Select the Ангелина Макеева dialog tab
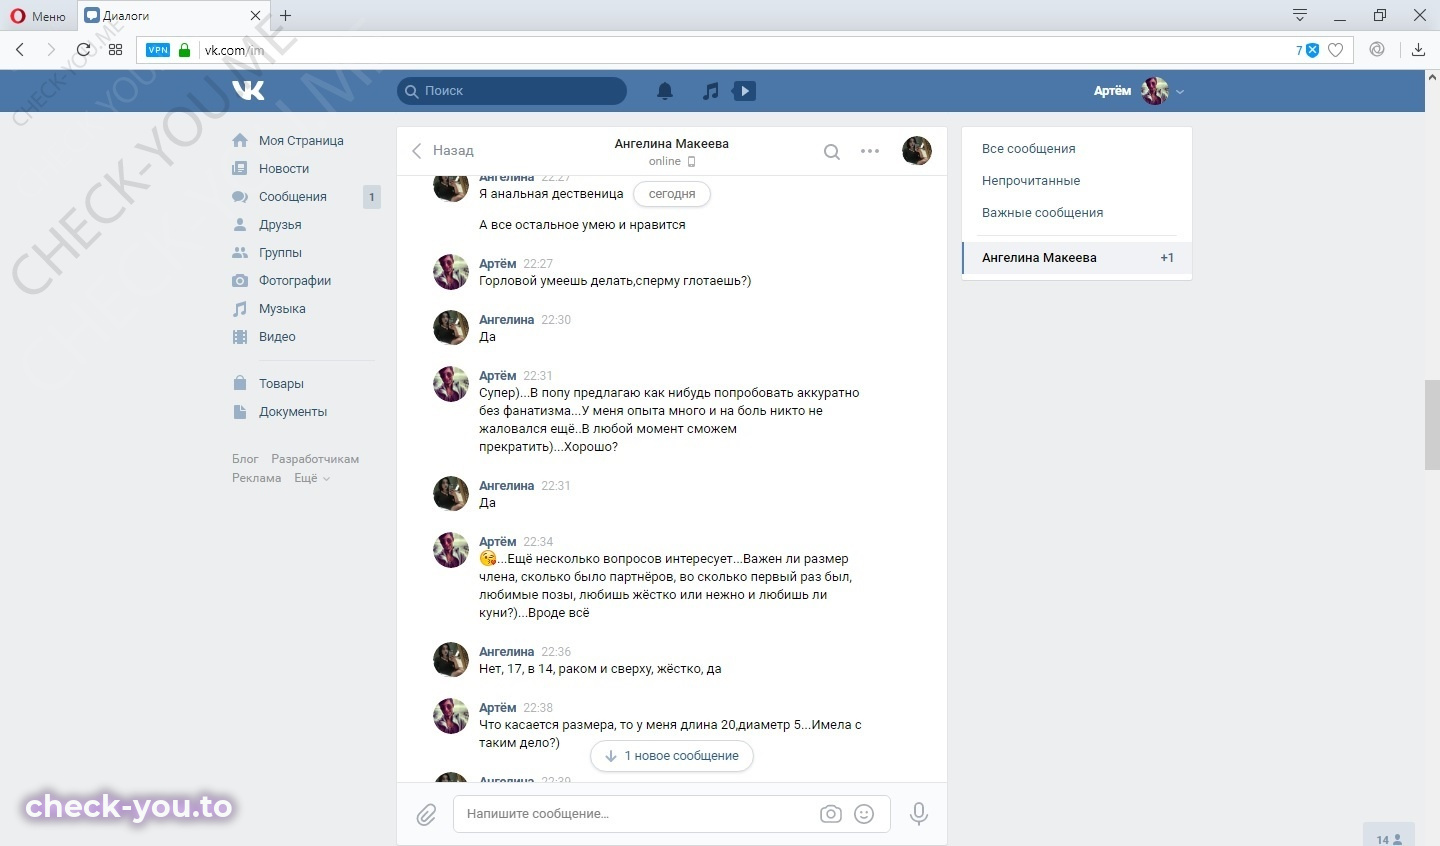The image size is (1440, 846). [1076, 258]
